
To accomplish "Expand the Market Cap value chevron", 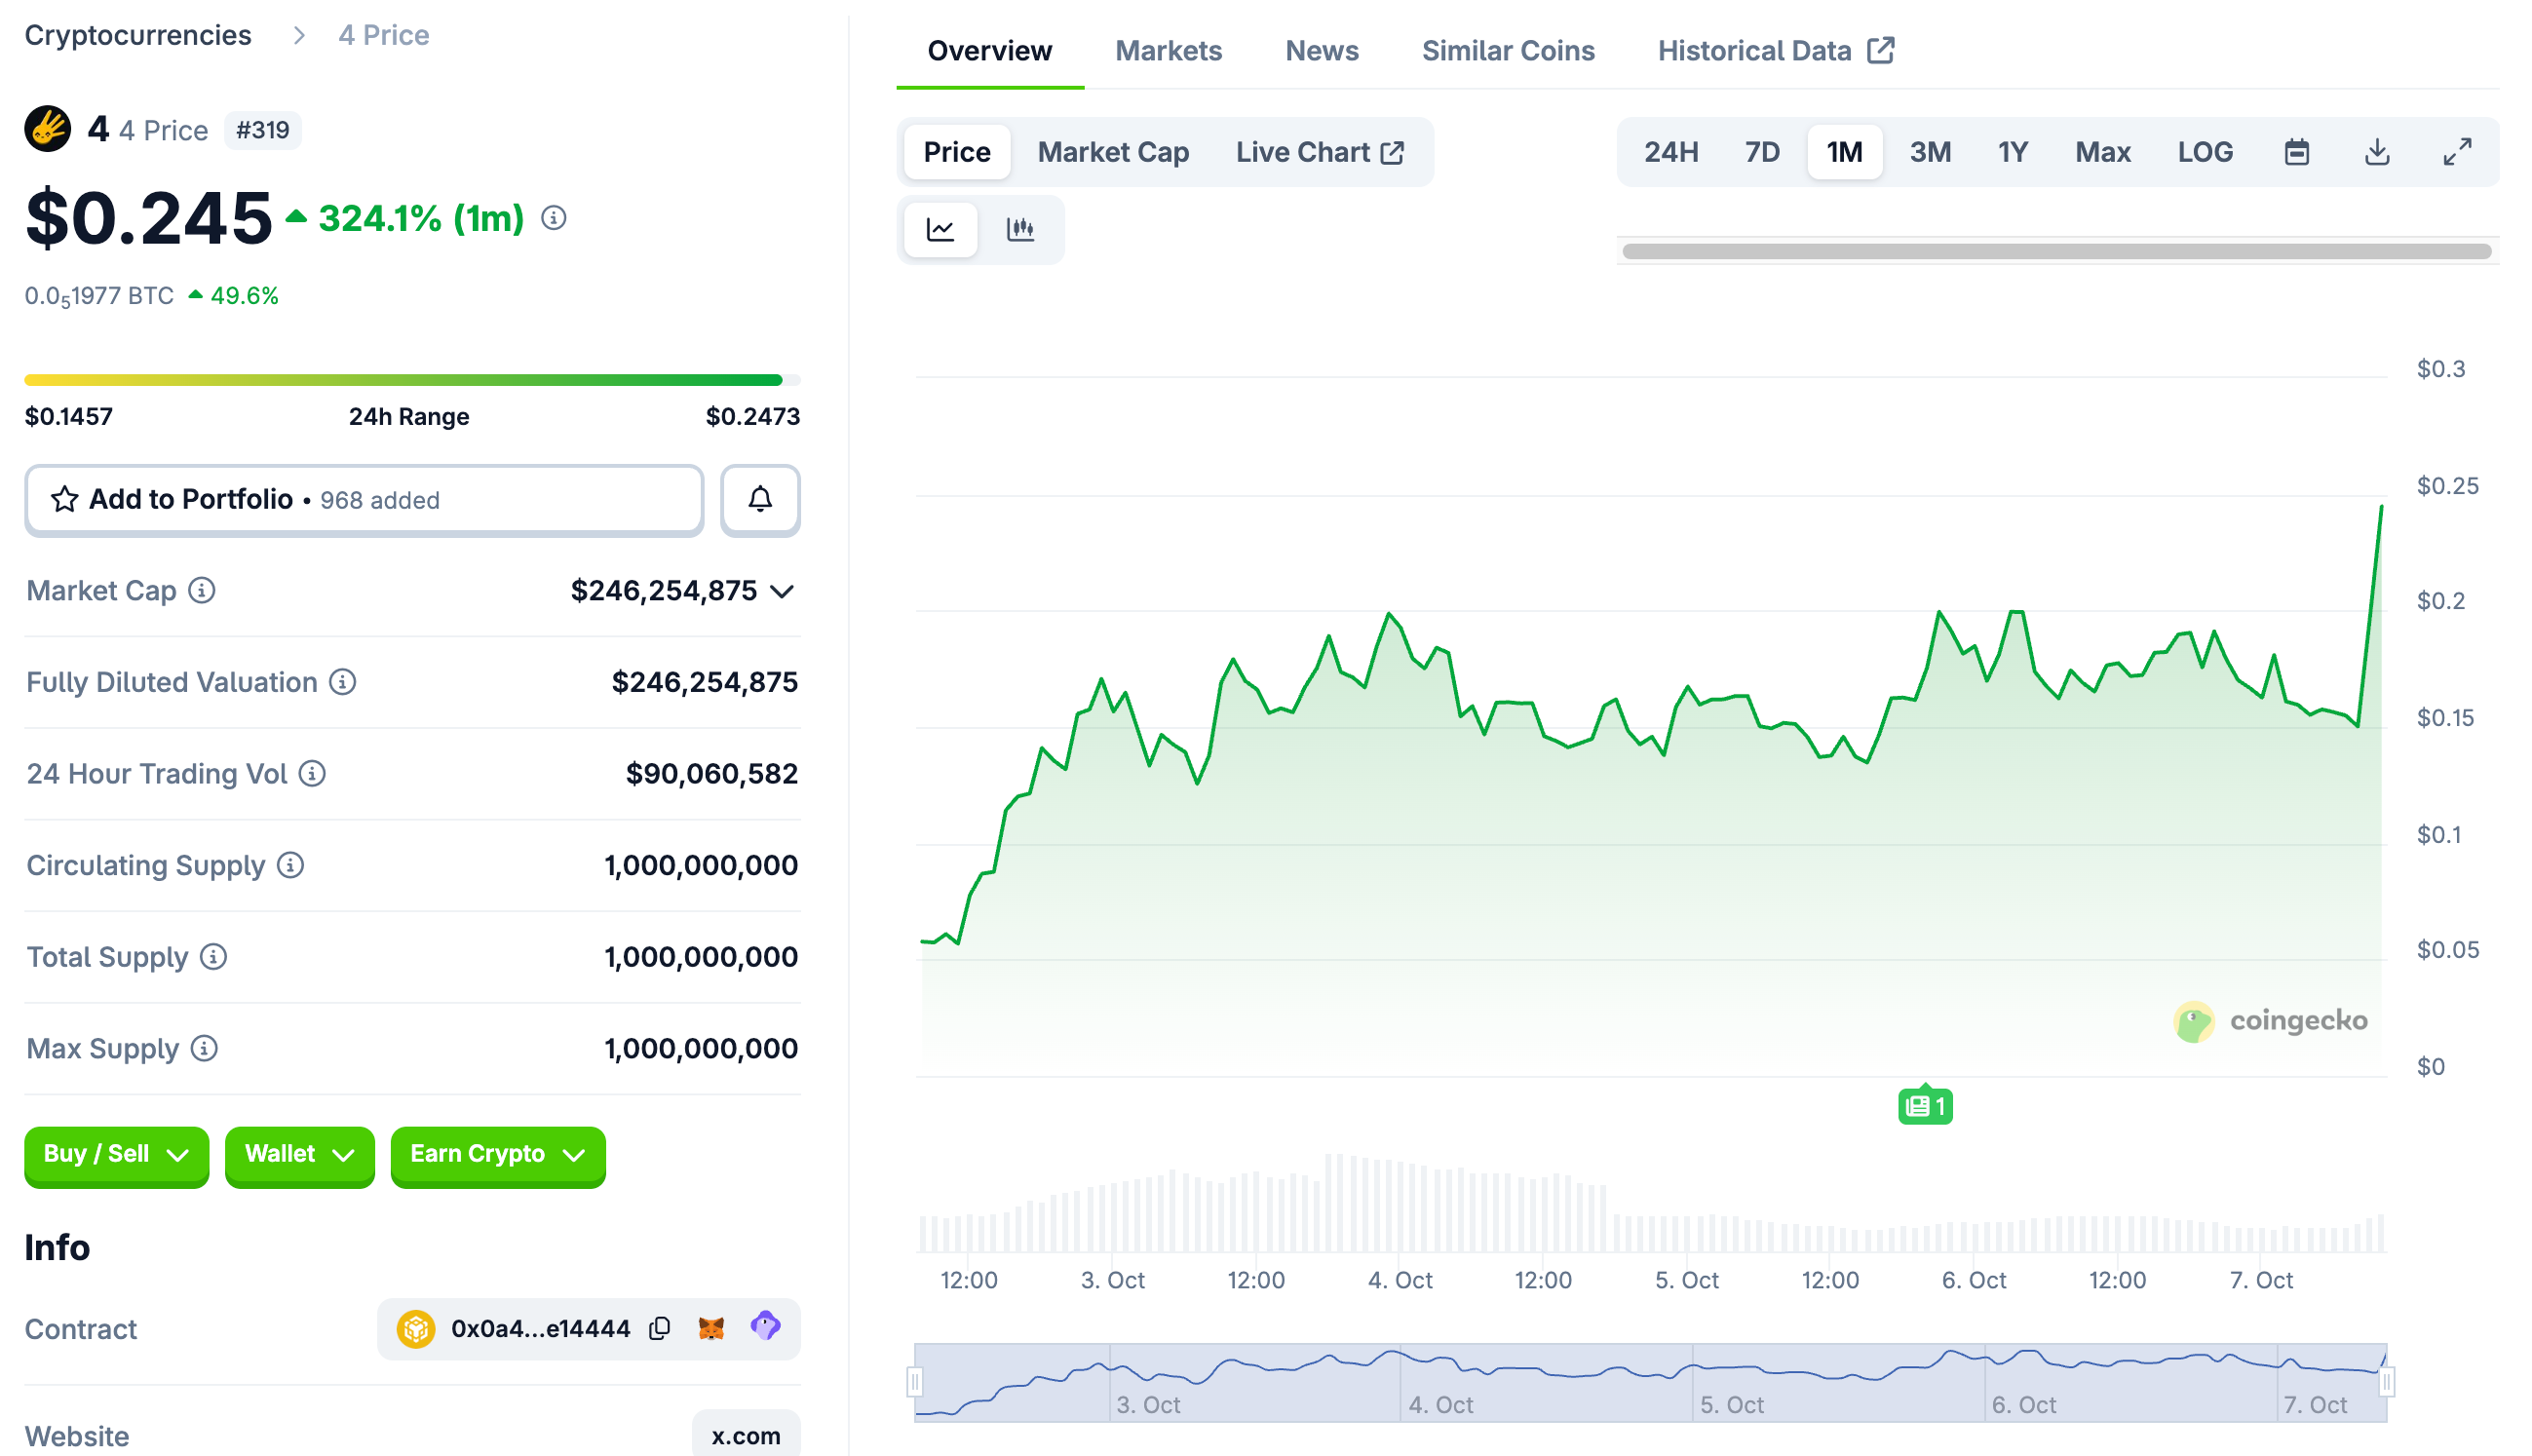I will pos(783,592).
